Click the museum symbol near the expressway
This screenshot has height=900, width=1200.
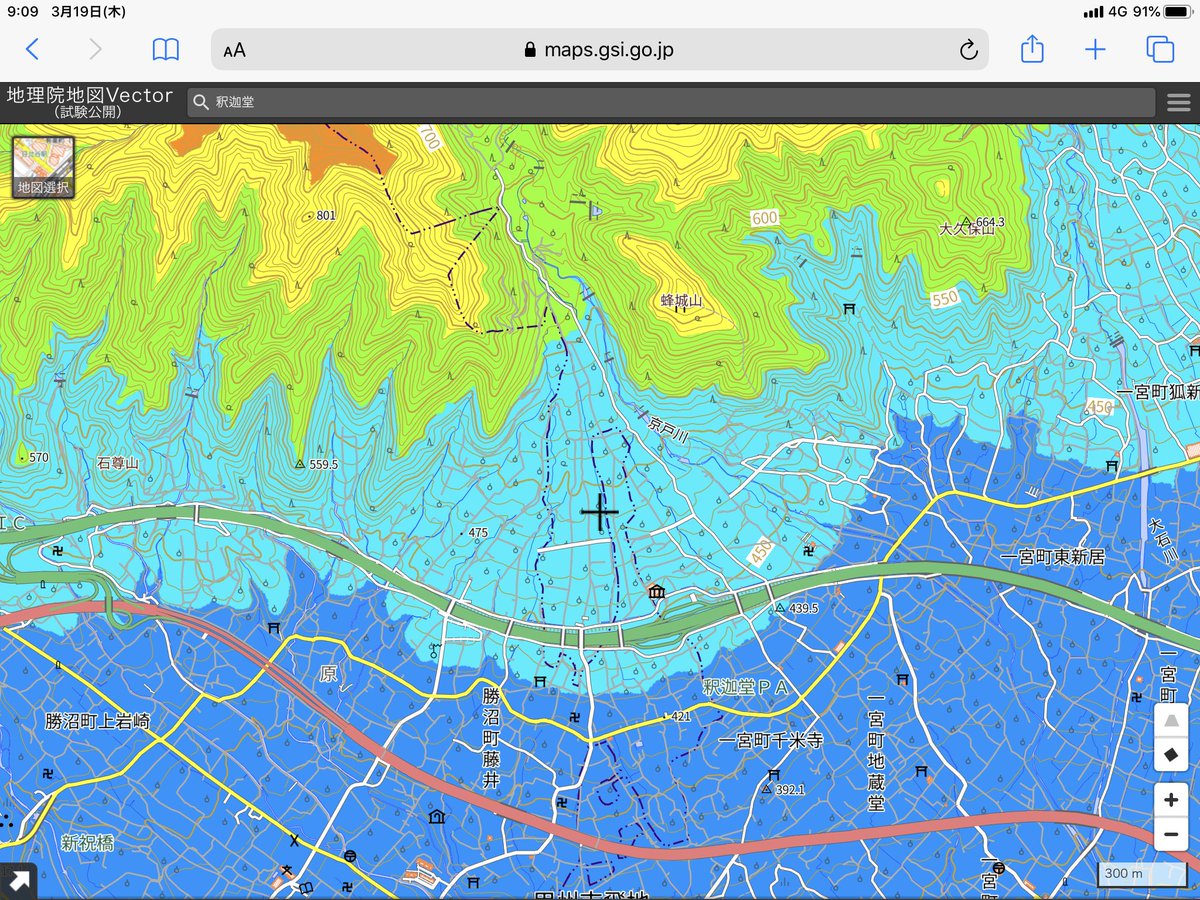point(656,592)
